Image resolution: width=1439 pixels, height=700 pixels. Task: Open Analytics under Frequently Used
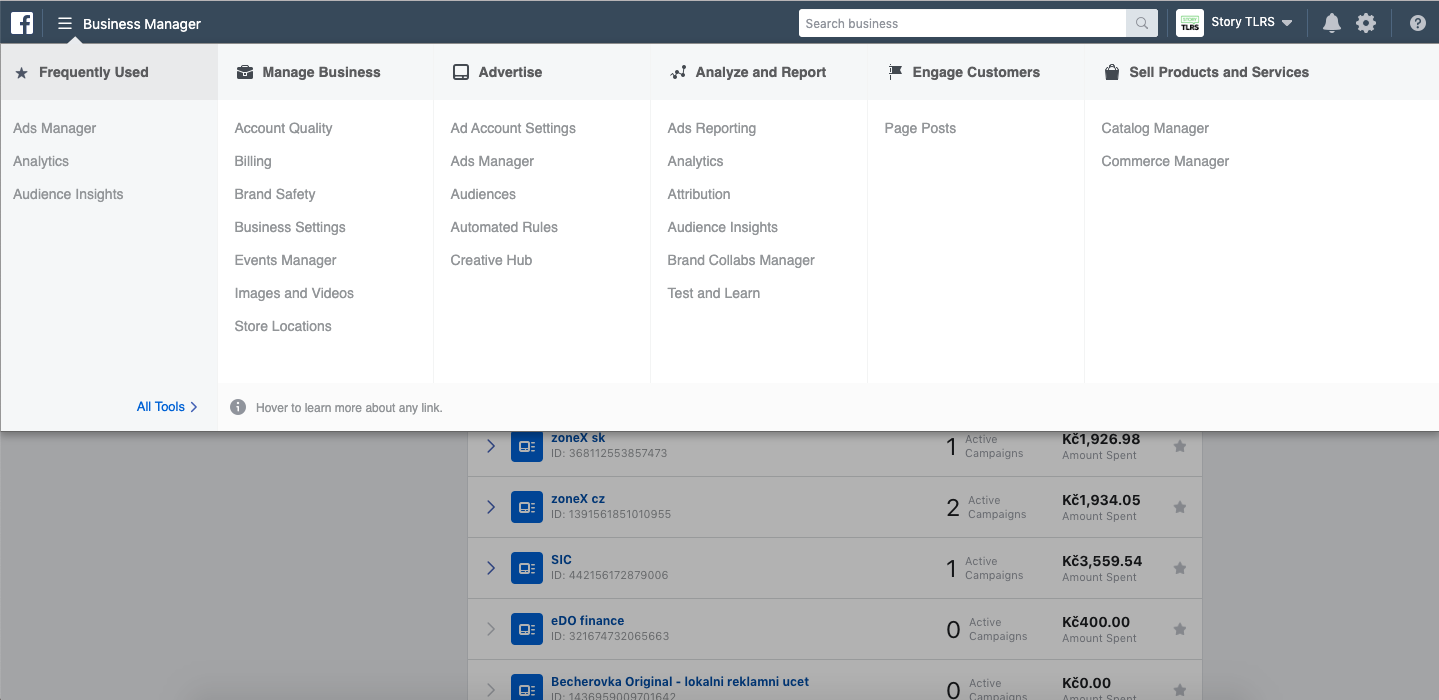point(41,161)
